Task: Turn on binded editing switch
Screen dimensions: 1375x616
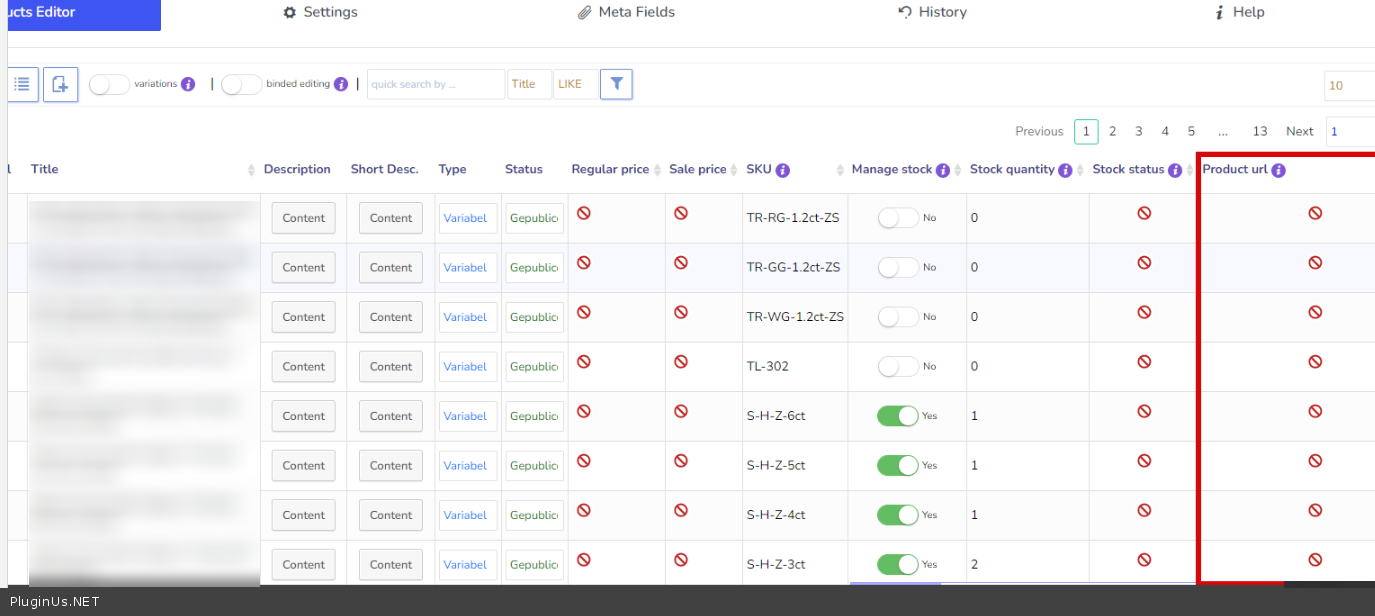Action: [241, 85]
